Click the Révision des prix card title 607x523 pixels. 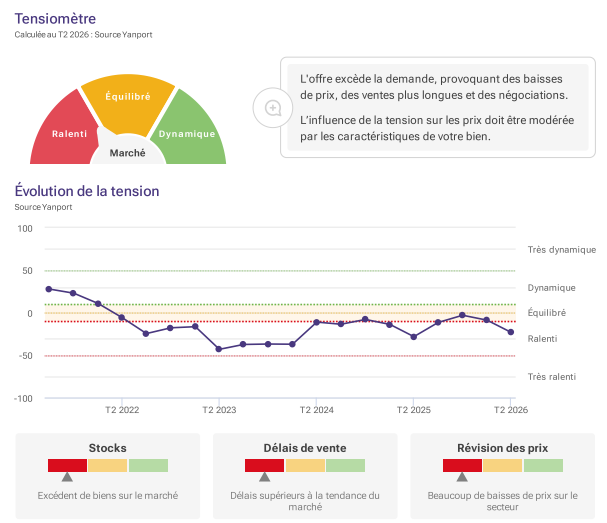click(502, 448)
